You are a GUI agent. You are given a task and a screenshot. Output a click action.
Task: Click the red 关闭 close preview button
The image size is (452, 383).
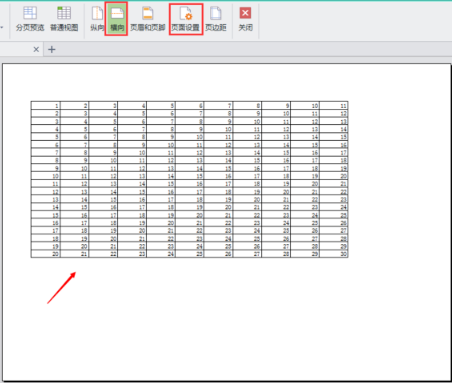pyautogui.click(x=245, y=19)
